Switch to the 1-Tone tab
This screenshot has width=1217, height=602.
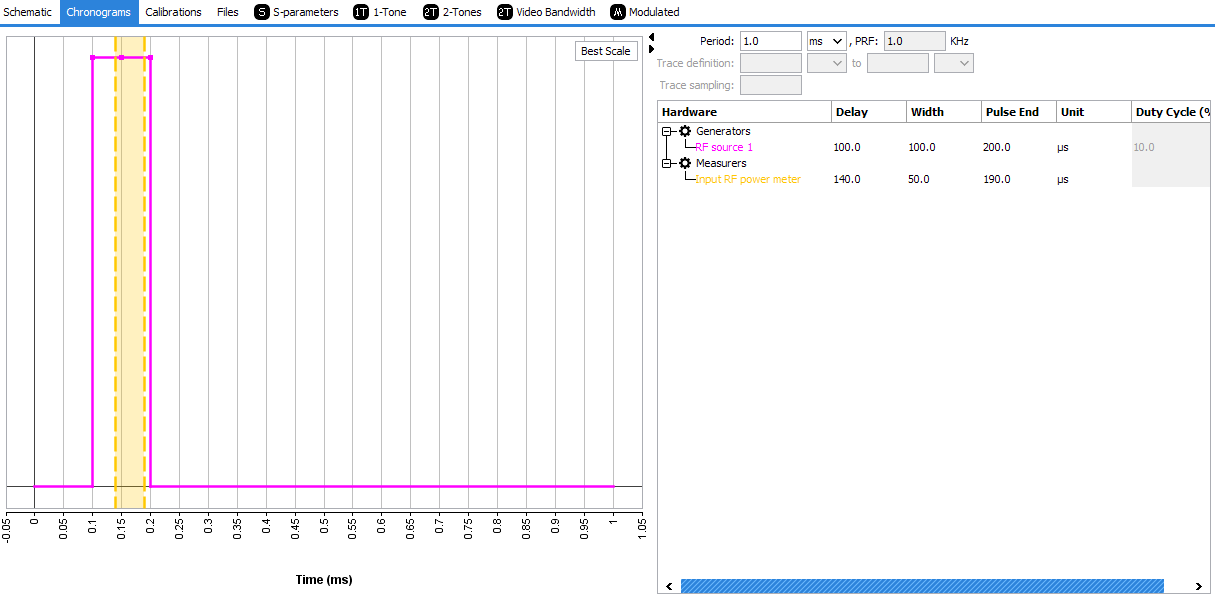pos(380,12)
